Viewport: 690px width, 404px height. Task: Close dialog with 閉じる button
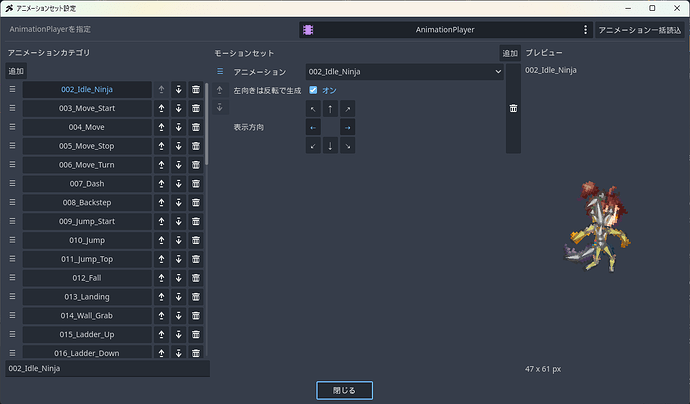345,390
